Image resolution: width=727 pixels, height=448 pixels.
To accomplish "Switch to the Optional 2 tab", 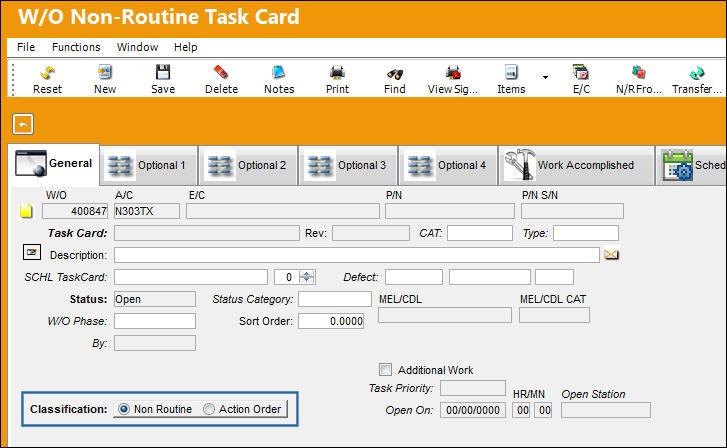I will 249,166.
